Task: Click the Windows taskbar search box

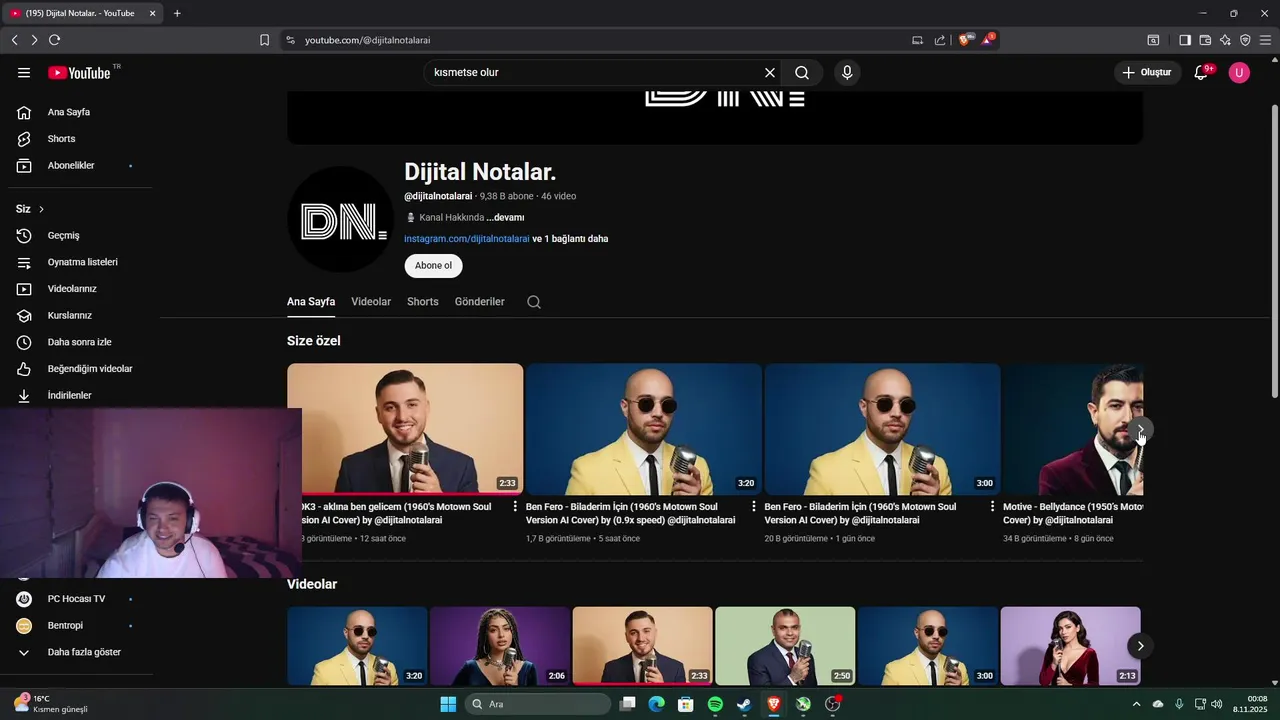Action: [538, 704]
